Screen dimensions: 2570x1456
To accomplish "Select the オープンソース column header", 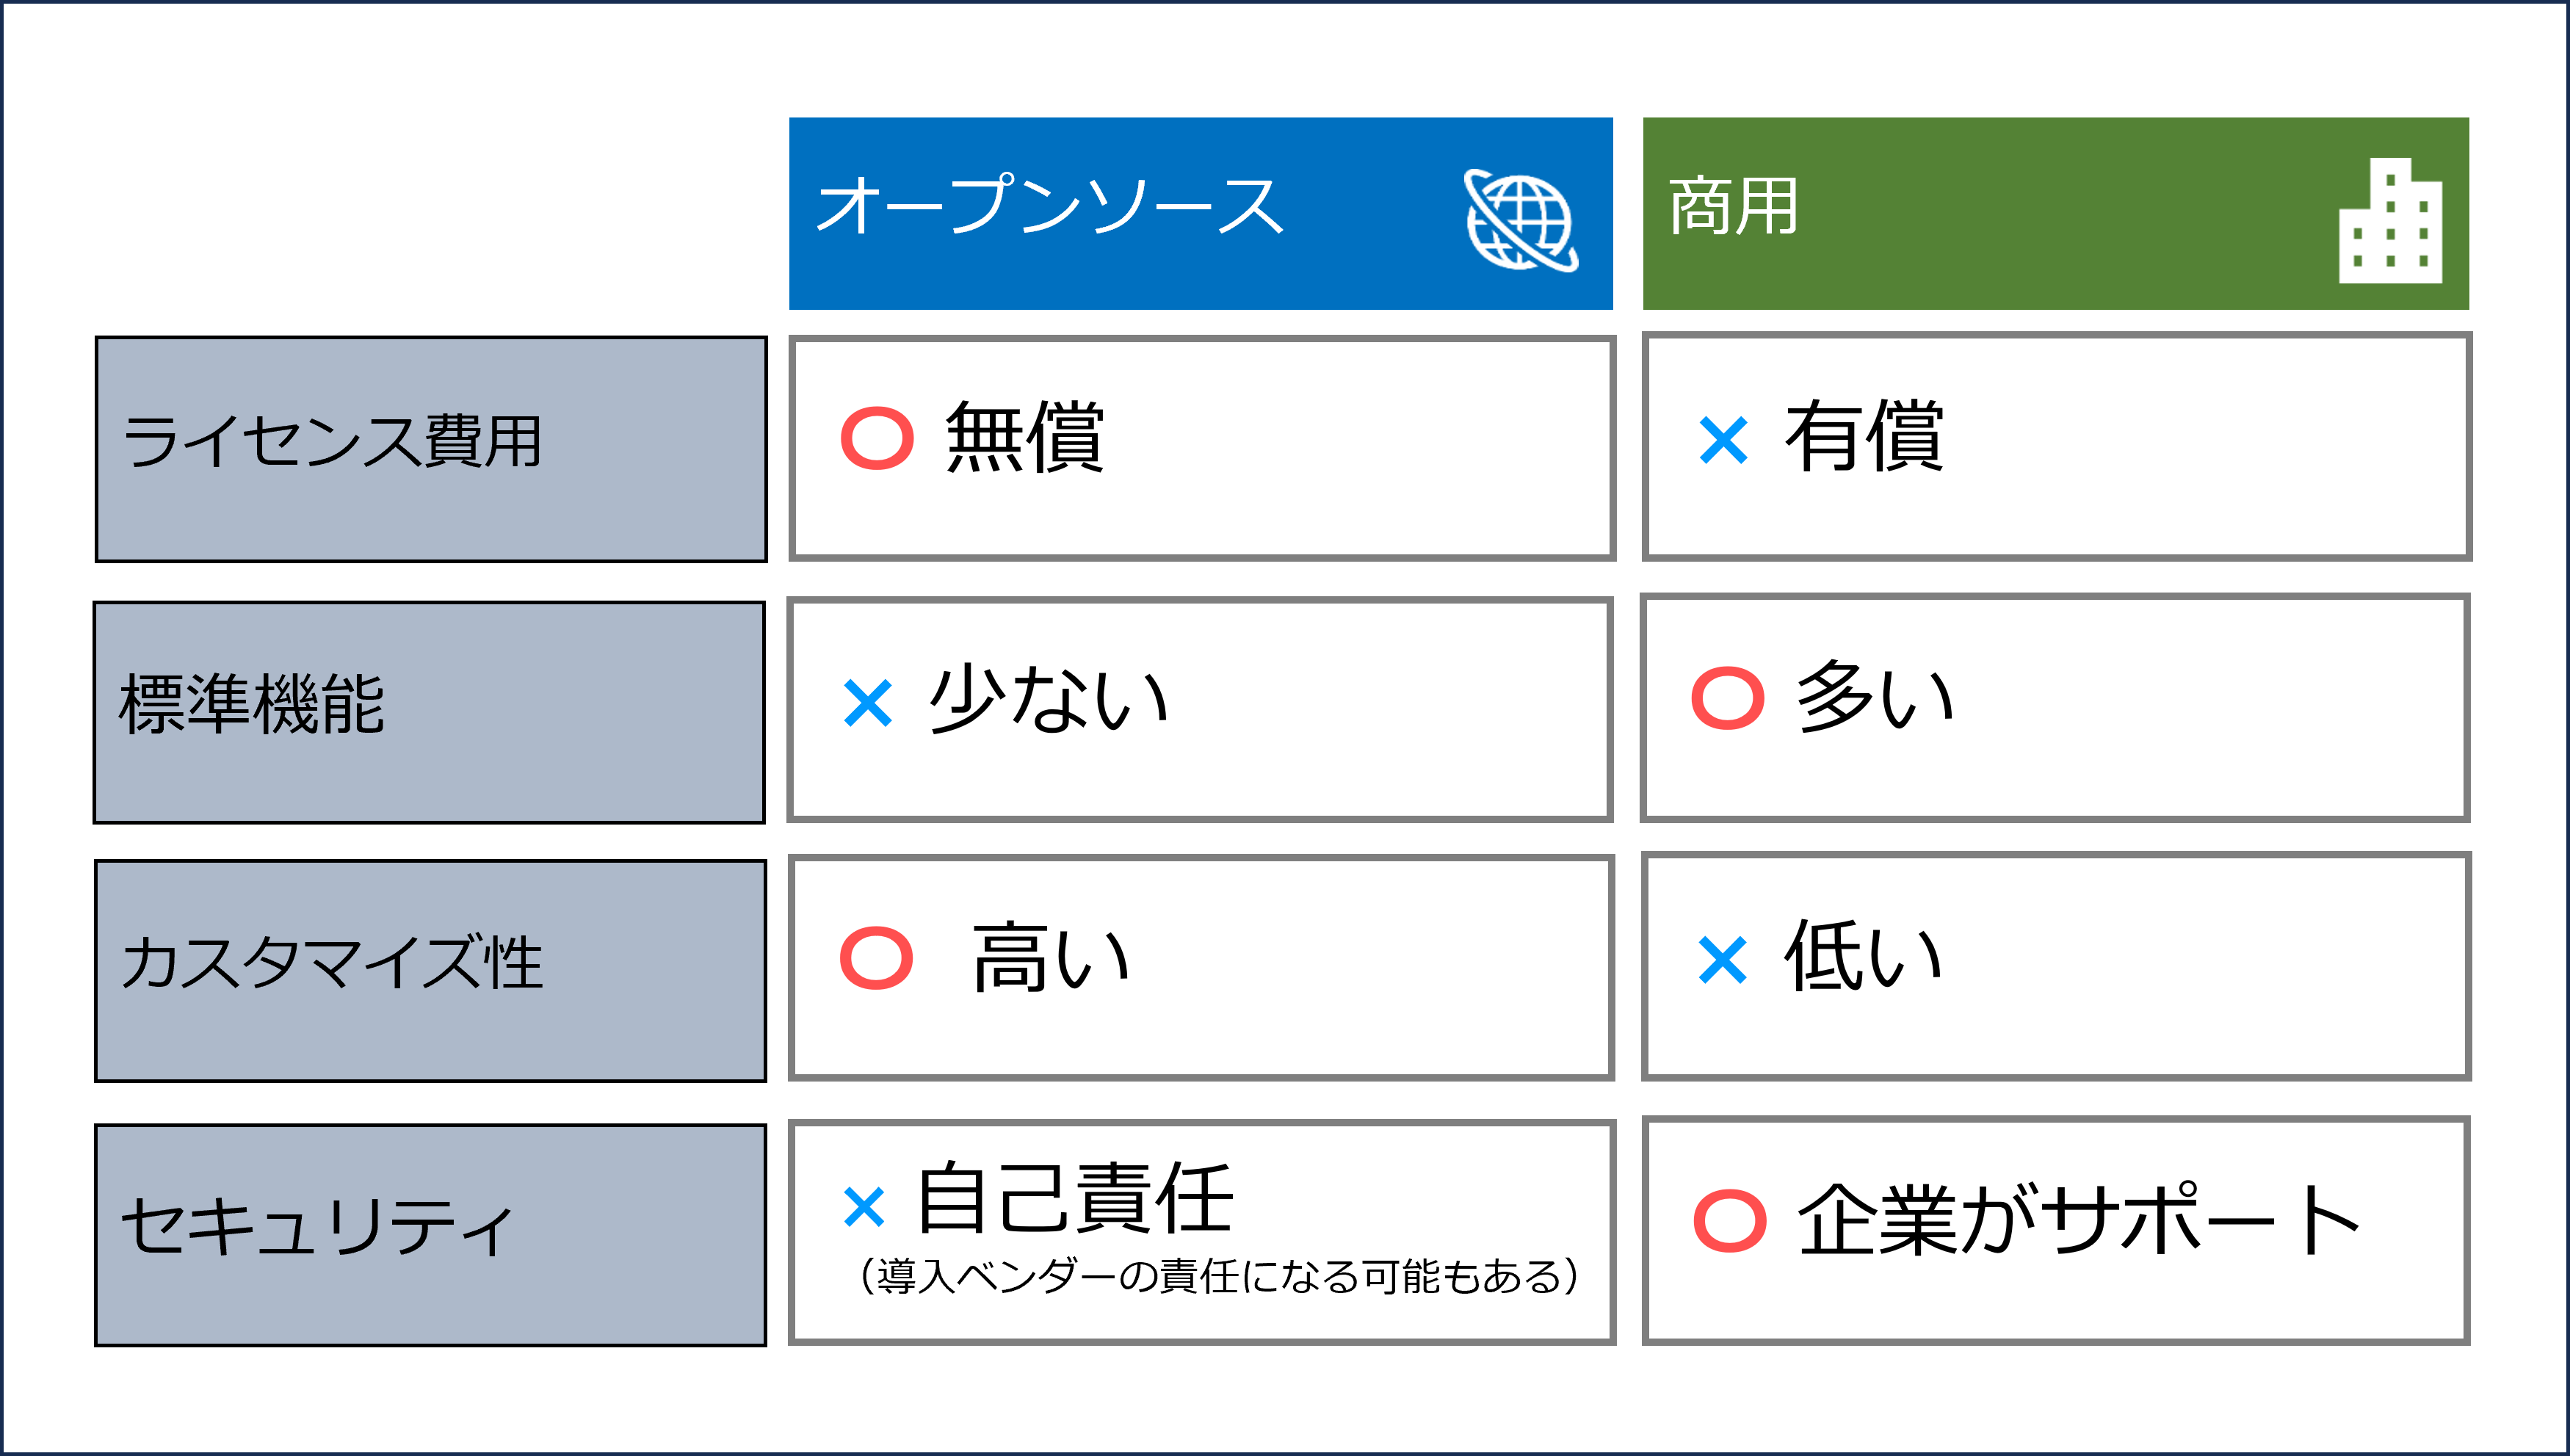I will pyautogui.click(x=1200, y=213).
